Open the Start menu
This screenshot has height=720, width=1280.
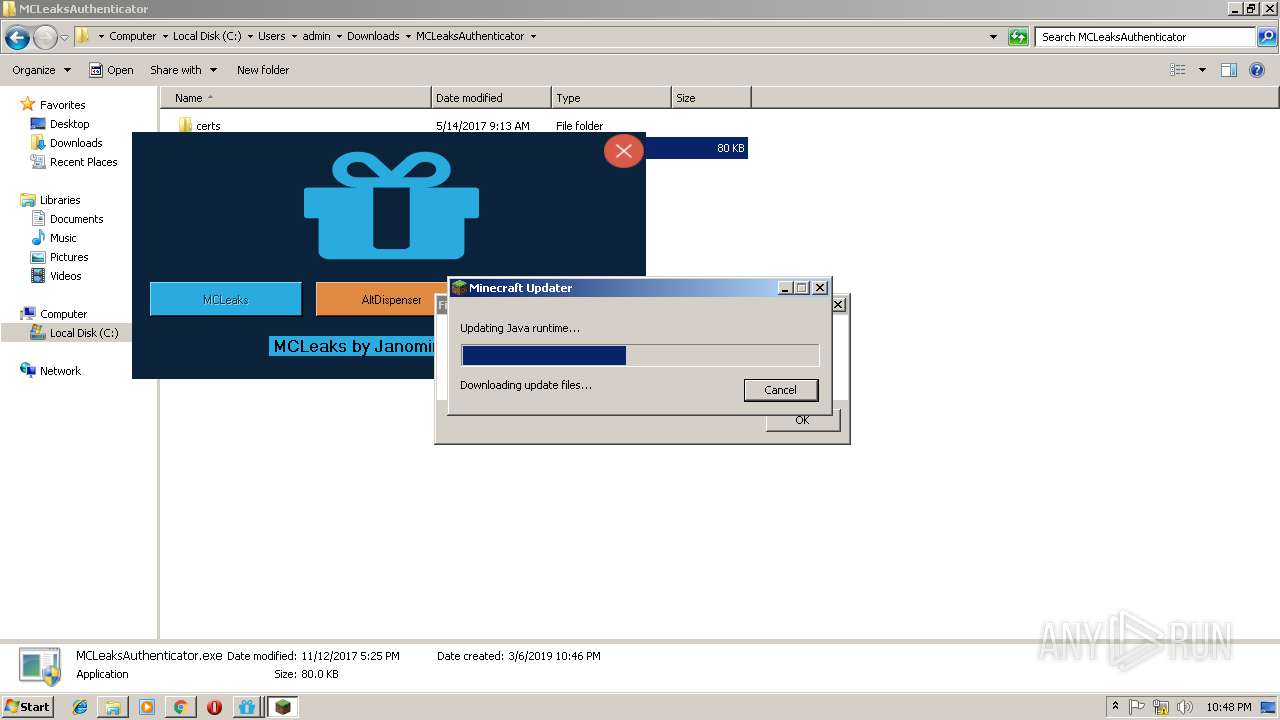pos(28,706)
